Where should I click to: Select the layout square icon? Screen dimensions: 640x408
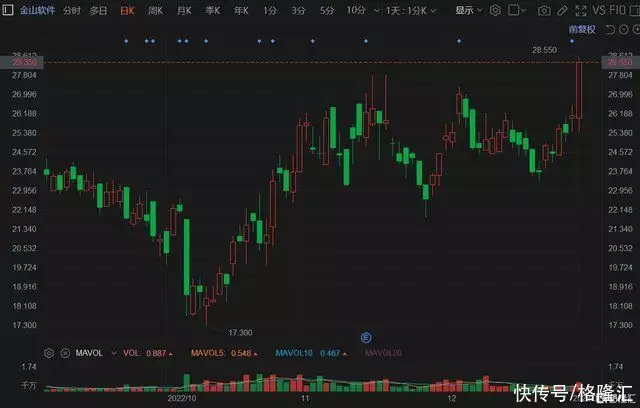click(x=514, y=10)
